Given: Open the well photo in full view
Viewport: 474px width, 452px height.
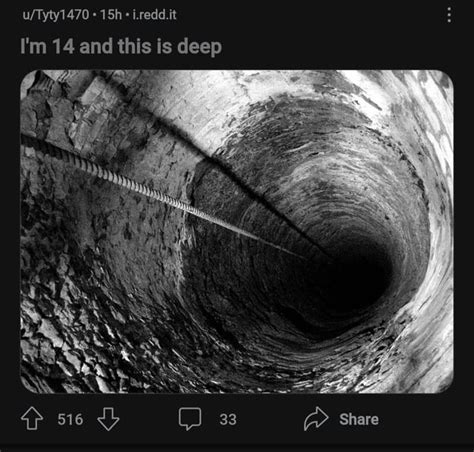Looking at the screenshot, I should (237, 232).
